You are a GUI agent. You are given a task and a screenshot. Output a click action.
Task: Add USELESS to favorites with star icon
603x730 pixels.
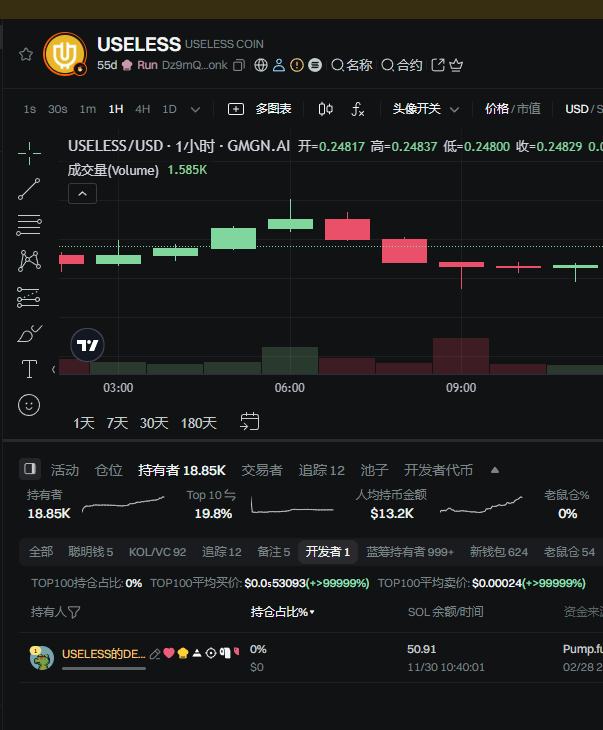(x=26, y=54)
